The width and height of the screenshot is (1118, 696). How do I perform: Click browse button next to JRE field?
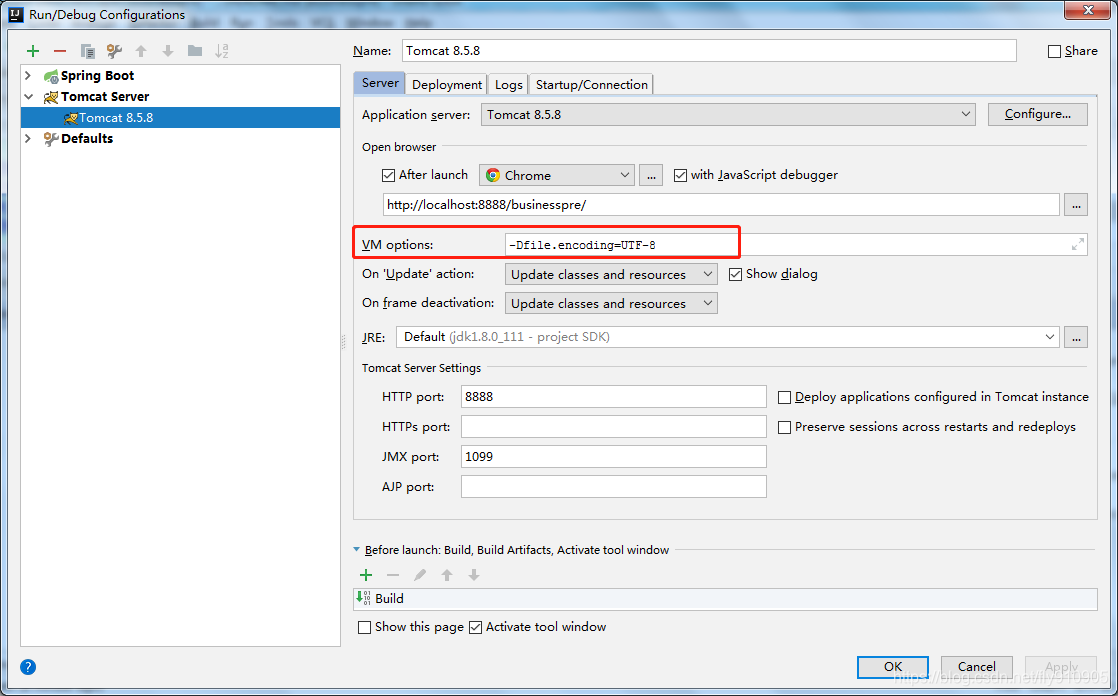1076,337
